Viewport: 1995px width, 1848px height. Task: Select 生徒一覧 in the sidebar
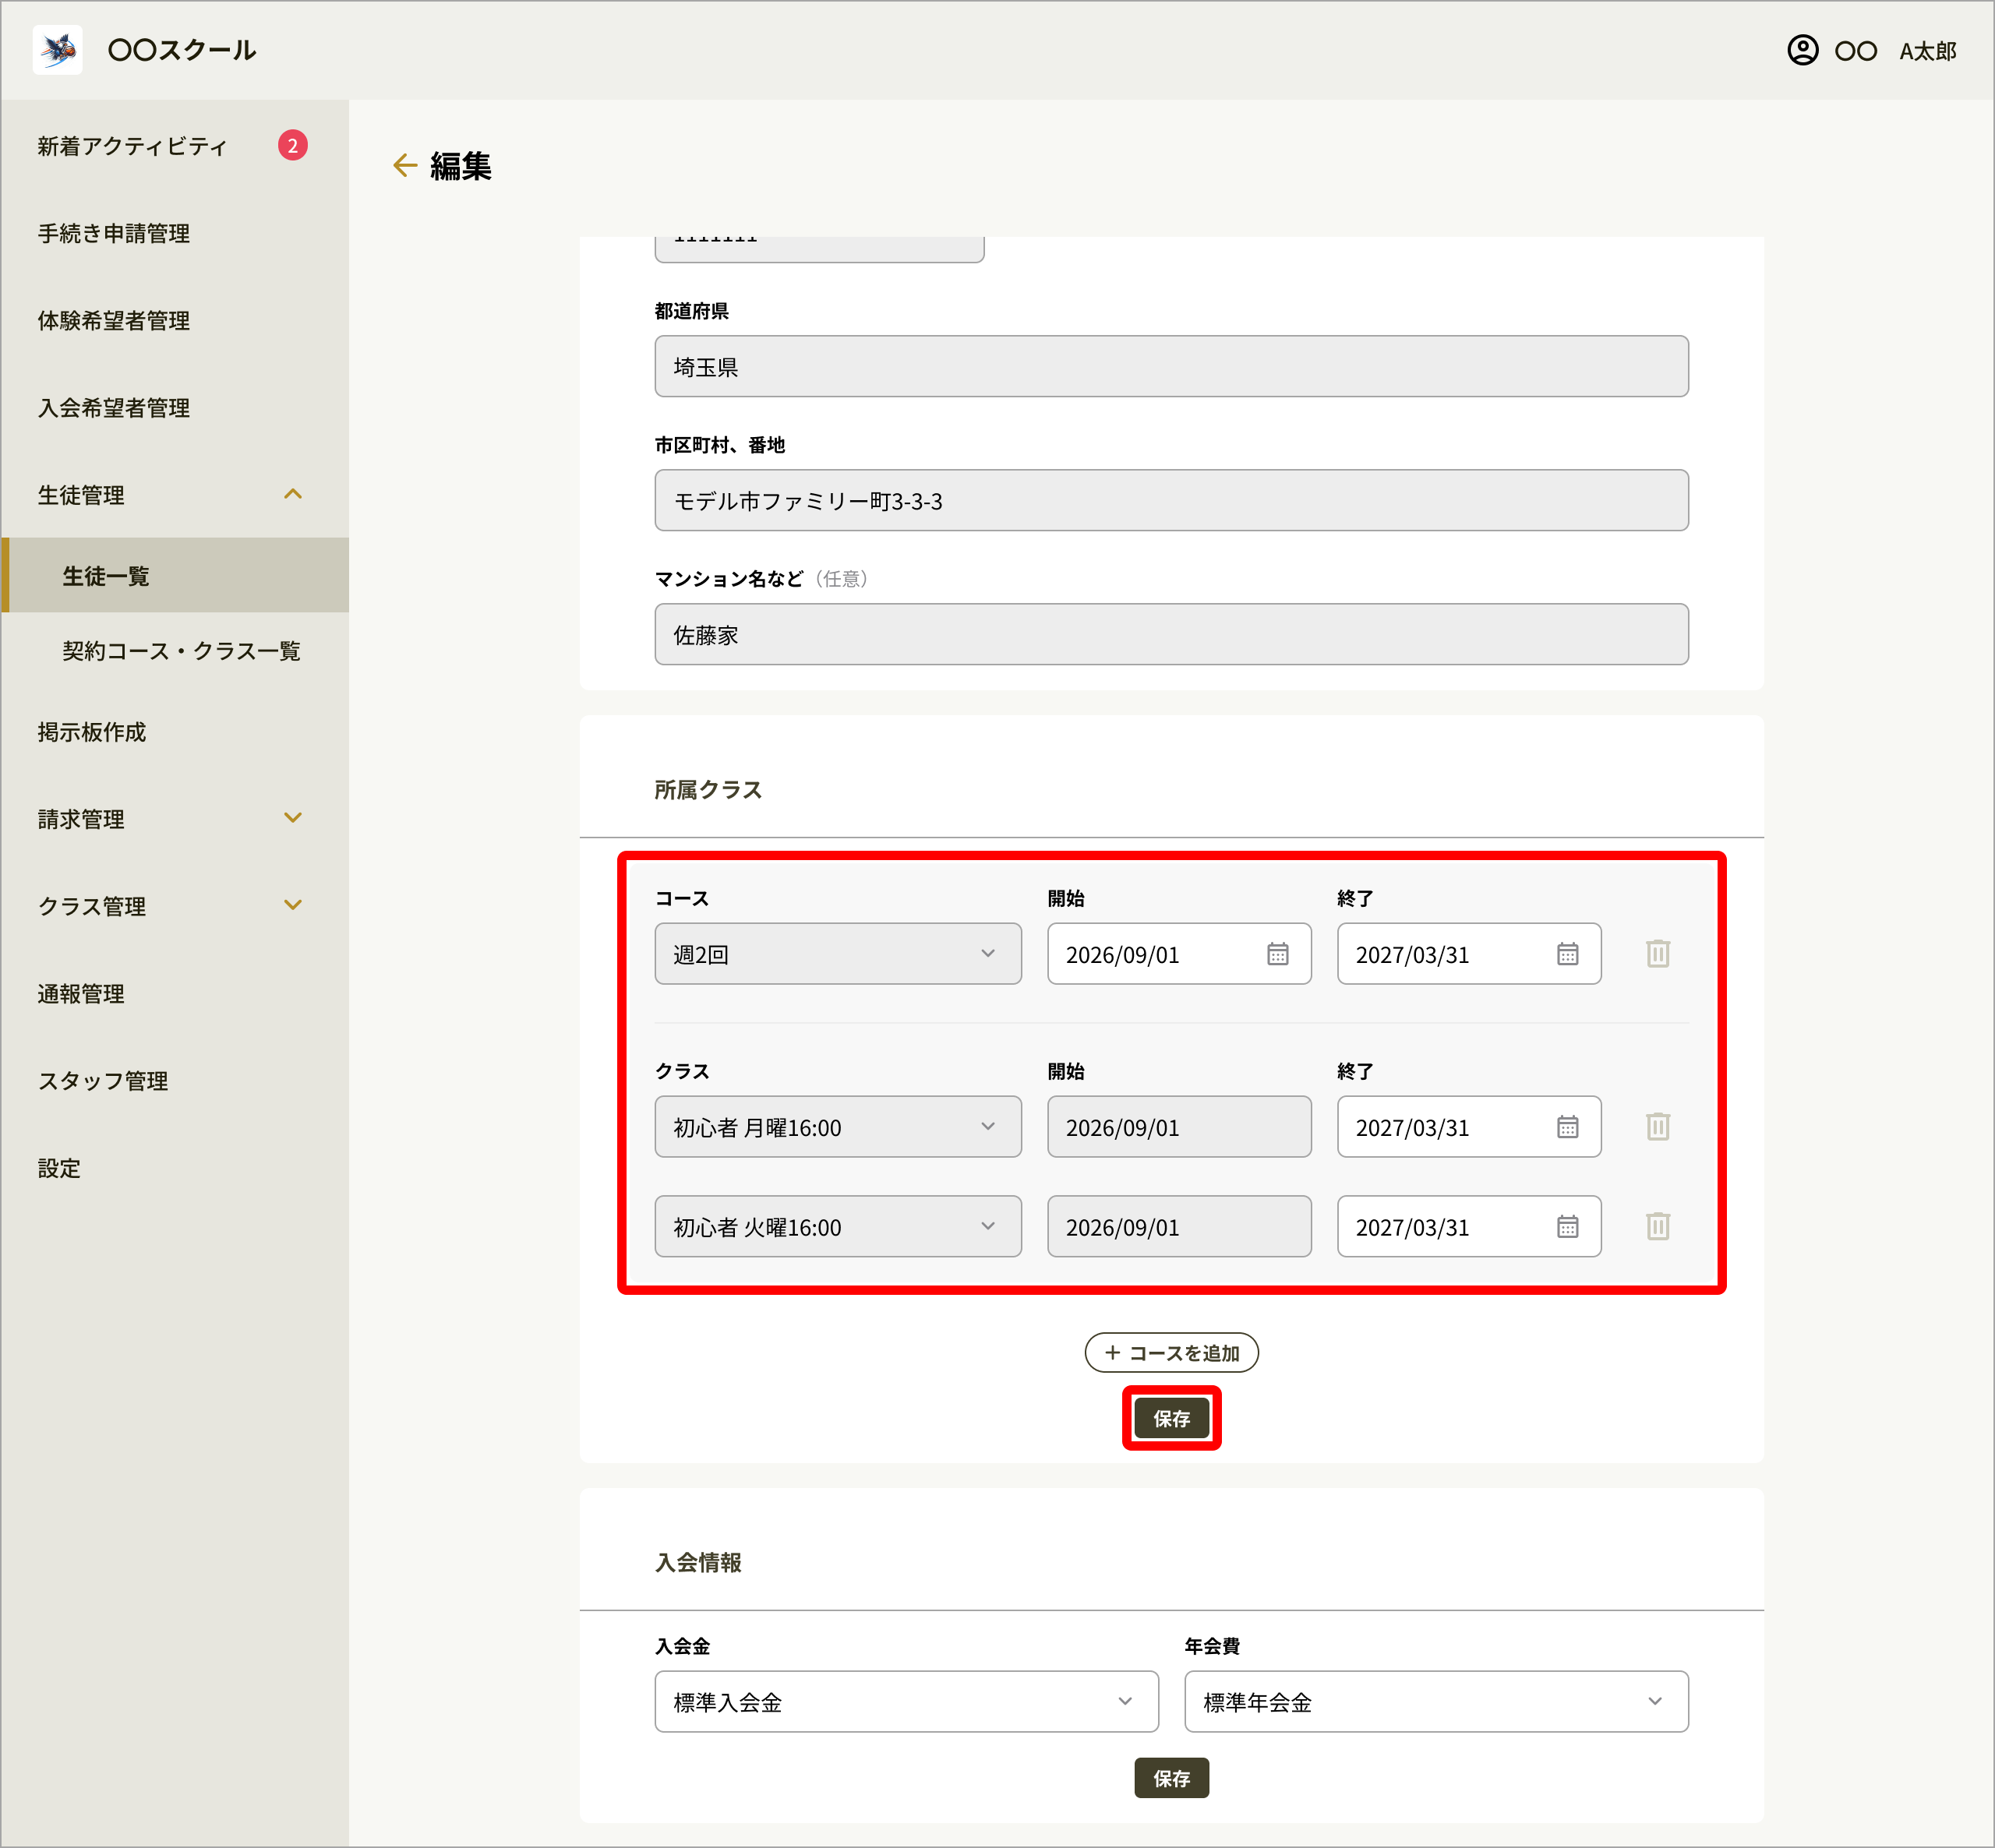(x=174, y=575)
